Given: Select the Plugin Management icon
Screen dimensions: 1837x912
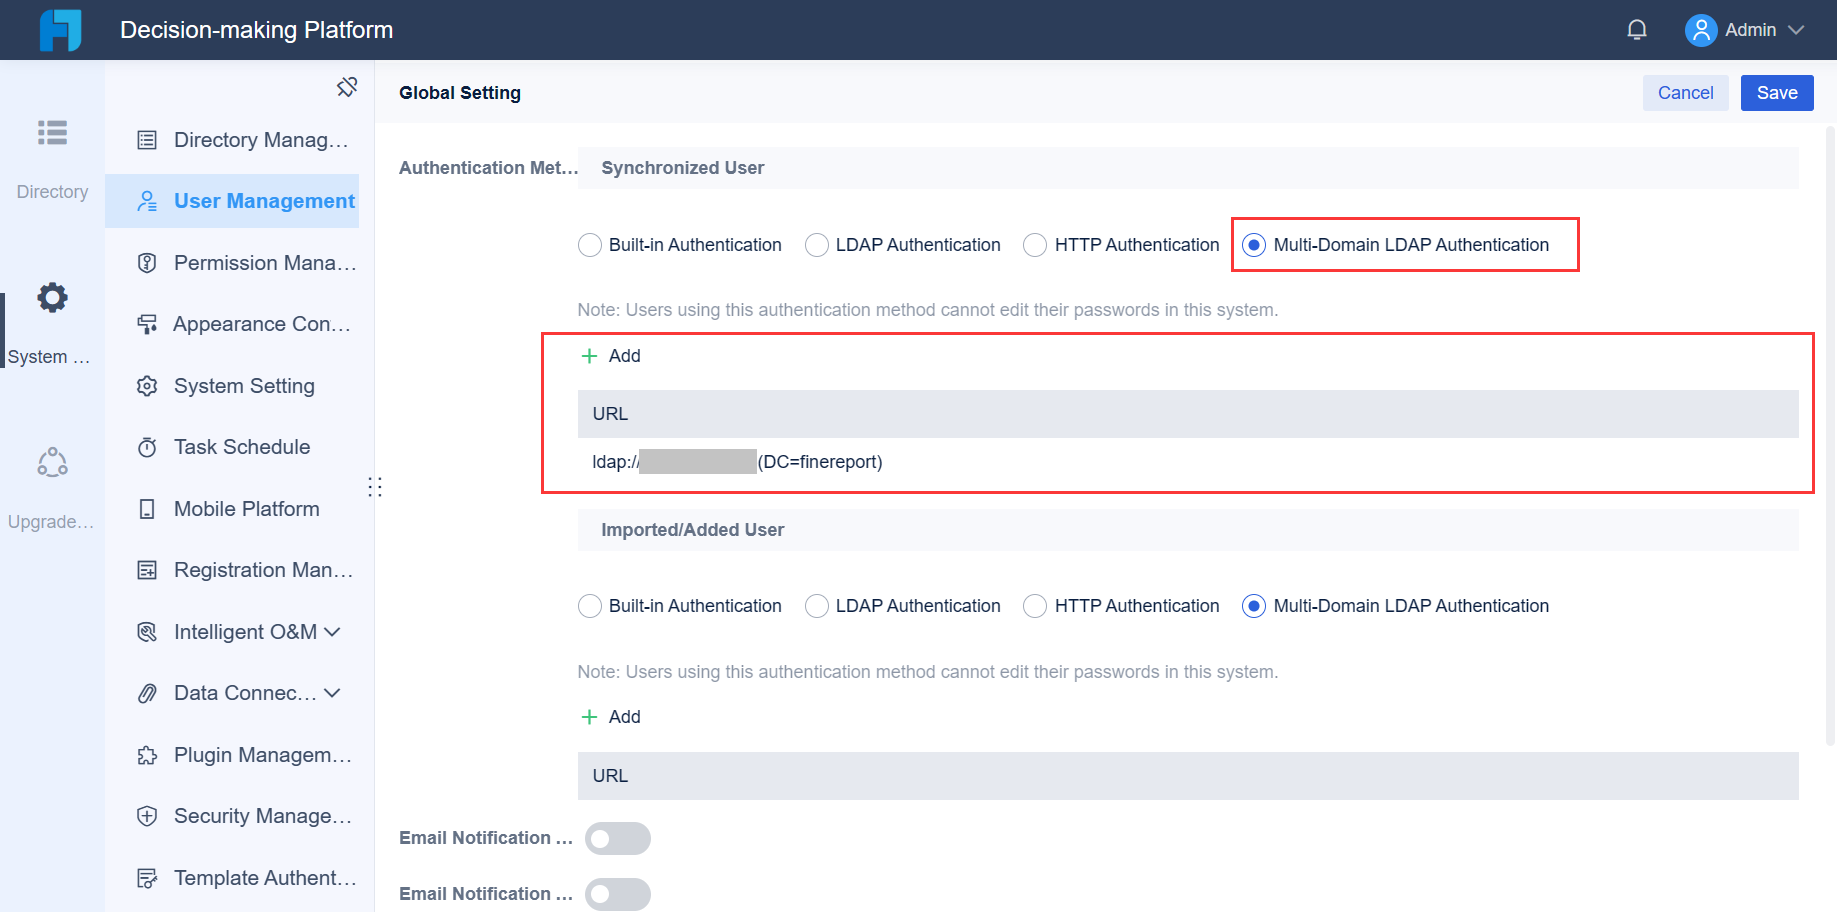Looking at the screenshot, I should (x=147, y=754).
